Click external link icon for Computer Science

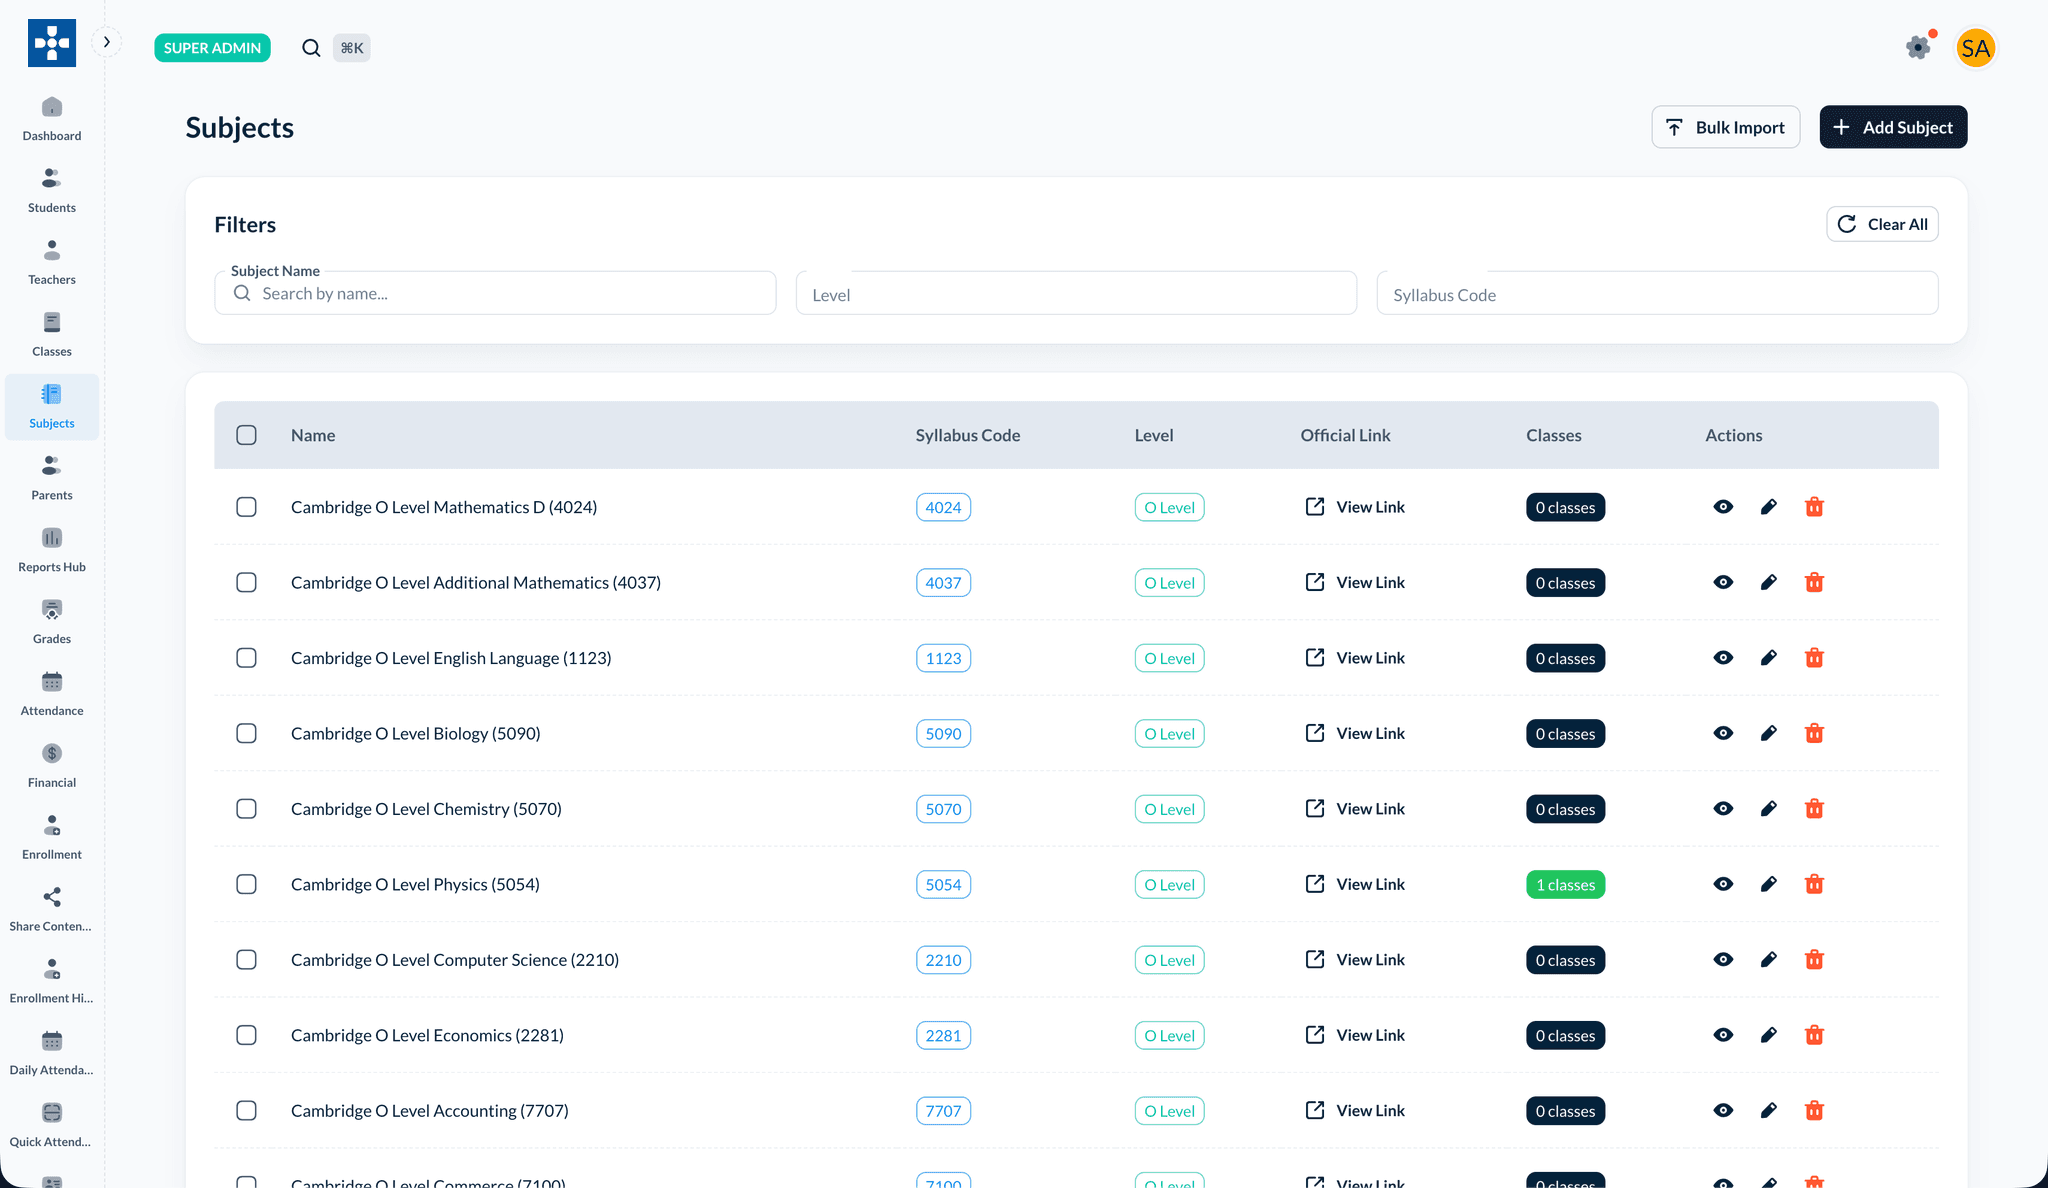(1315, 960)
